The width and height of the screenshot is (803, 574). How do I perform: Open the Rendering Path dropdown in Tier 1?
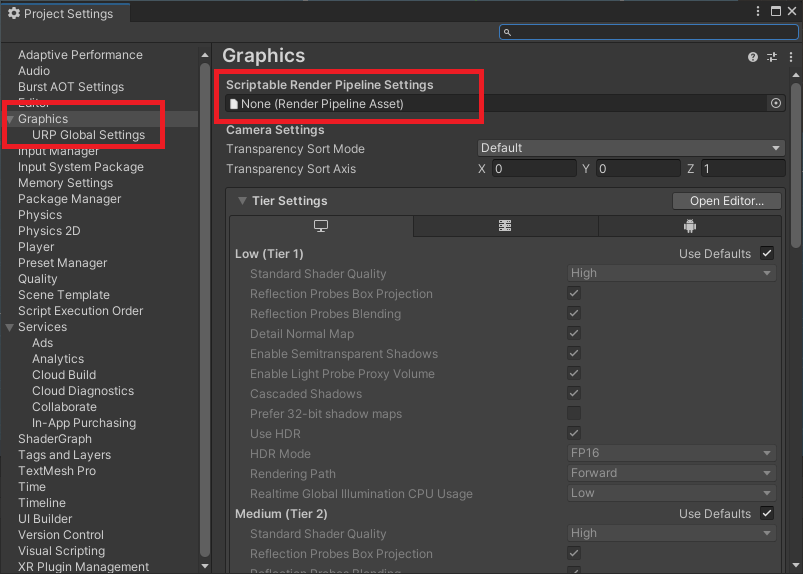671,473
